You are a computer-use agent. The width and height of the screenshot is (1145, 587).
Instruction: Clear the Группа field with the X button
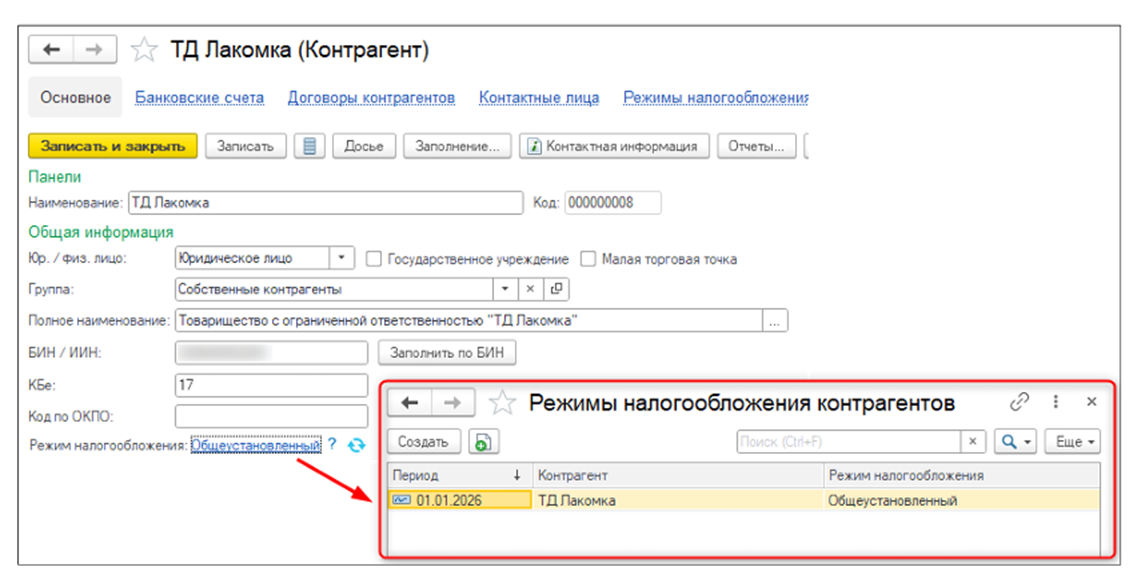point(530,289)
